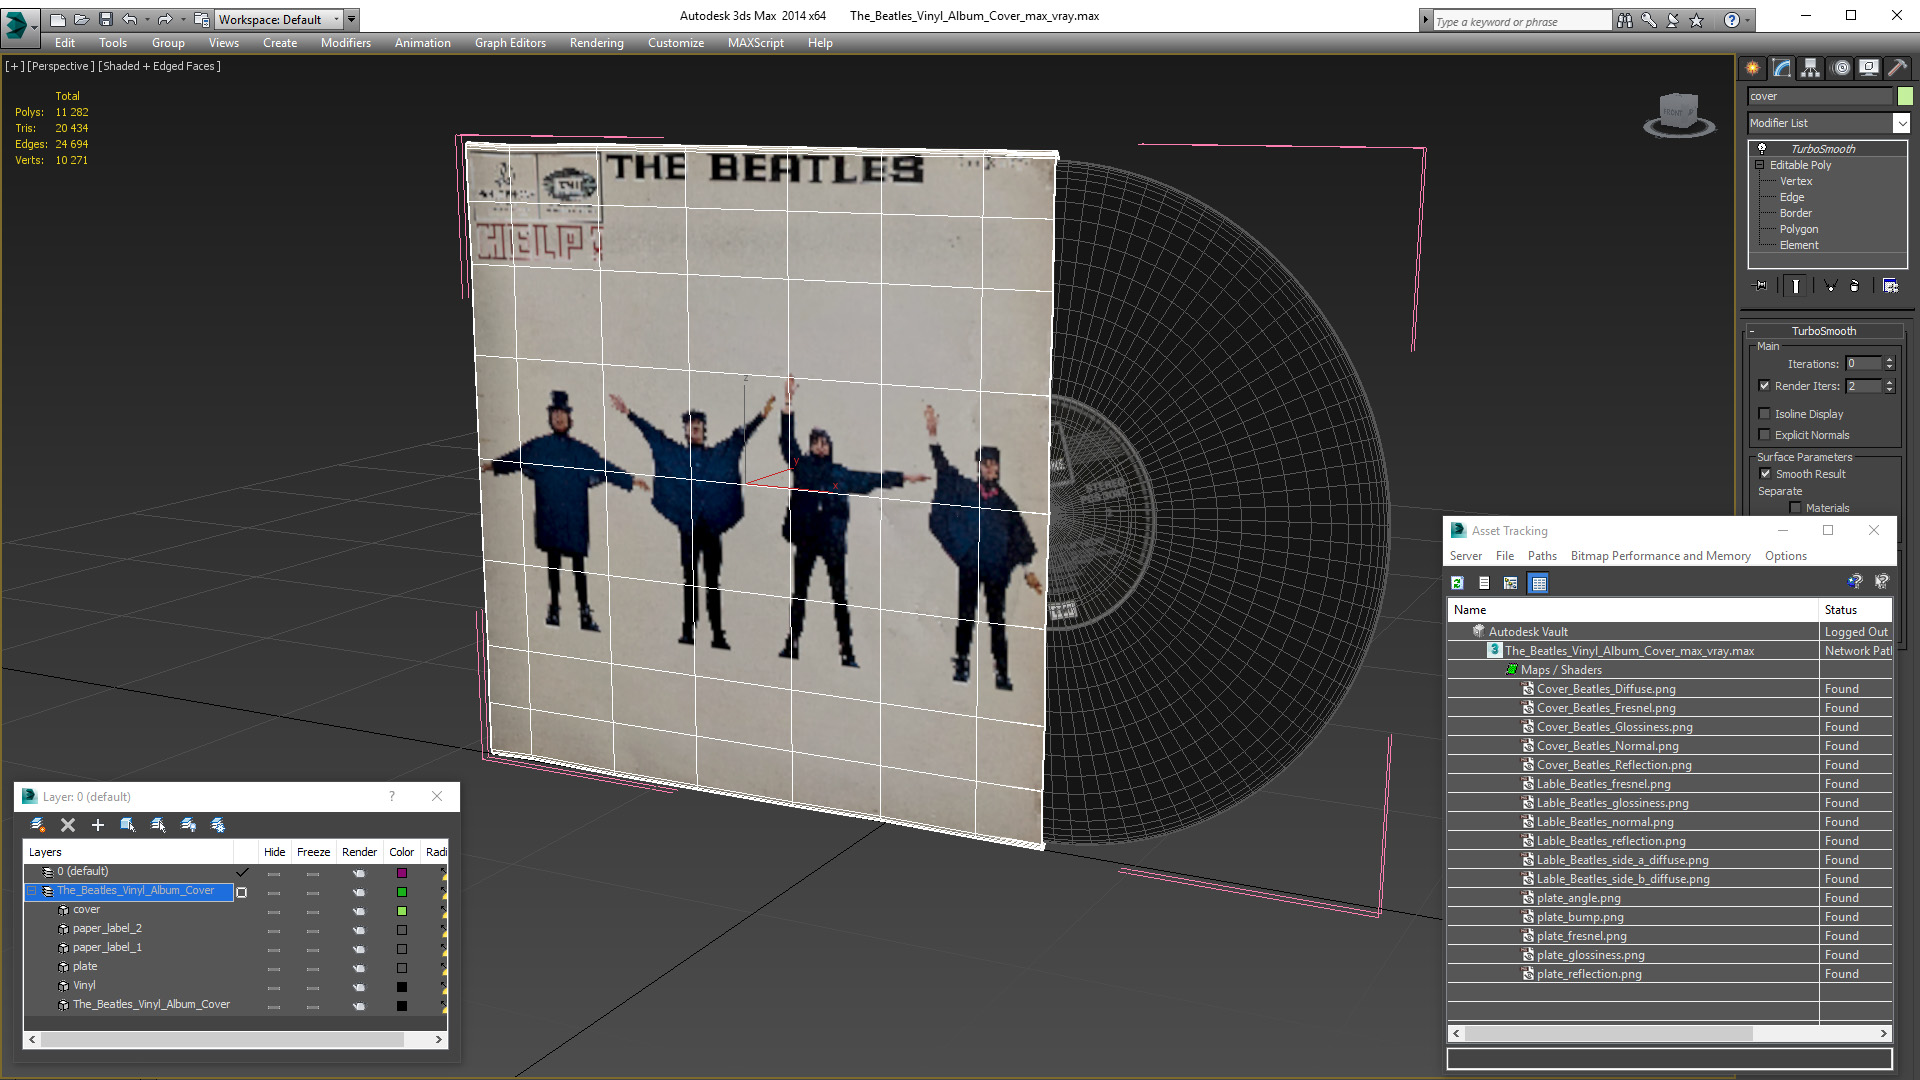The height and width of the screenshot is (1080, 1920).
Task: Select Polygon sub-object level
Action: [1798, 229]
